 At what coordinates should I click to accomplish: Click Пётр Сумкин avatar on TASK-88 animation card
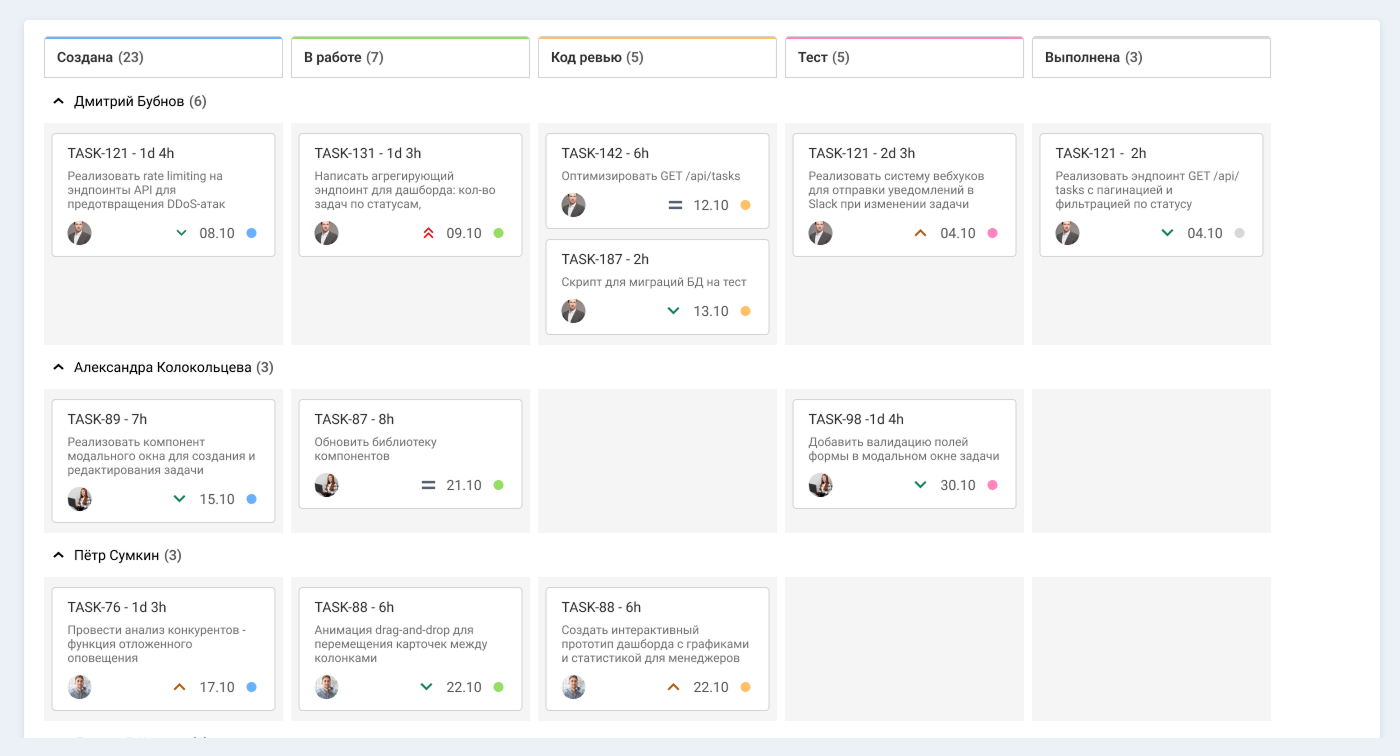[x=327, y=687]
